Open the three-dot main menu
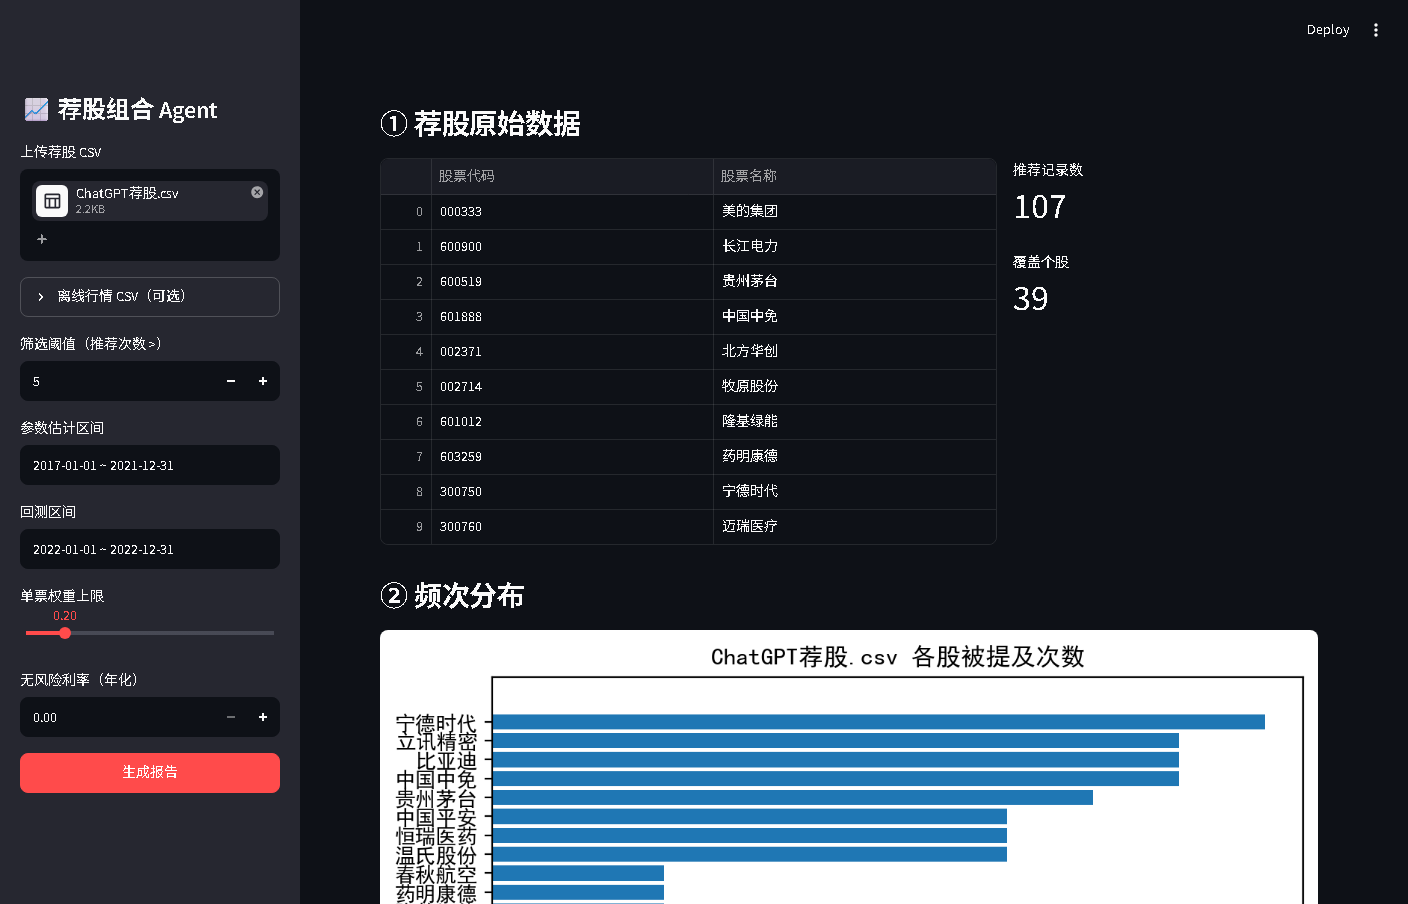The height and width of the screenshot is (904, 1408). [1376, 30]
